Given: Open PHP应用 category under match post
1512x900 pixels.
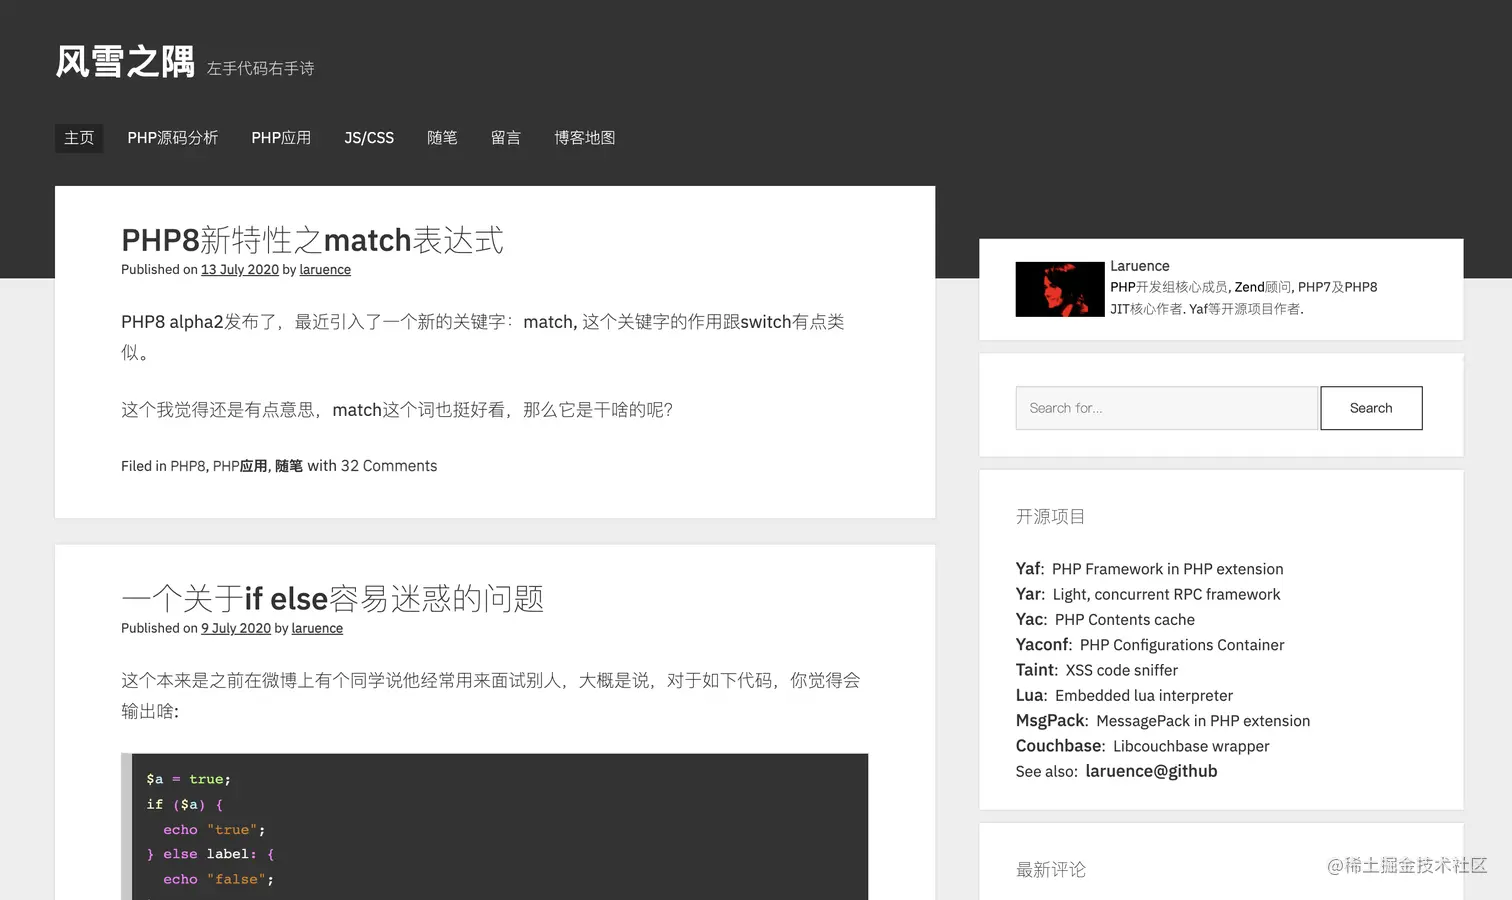Looking at the screenshot, I should (x=240, y=466).
